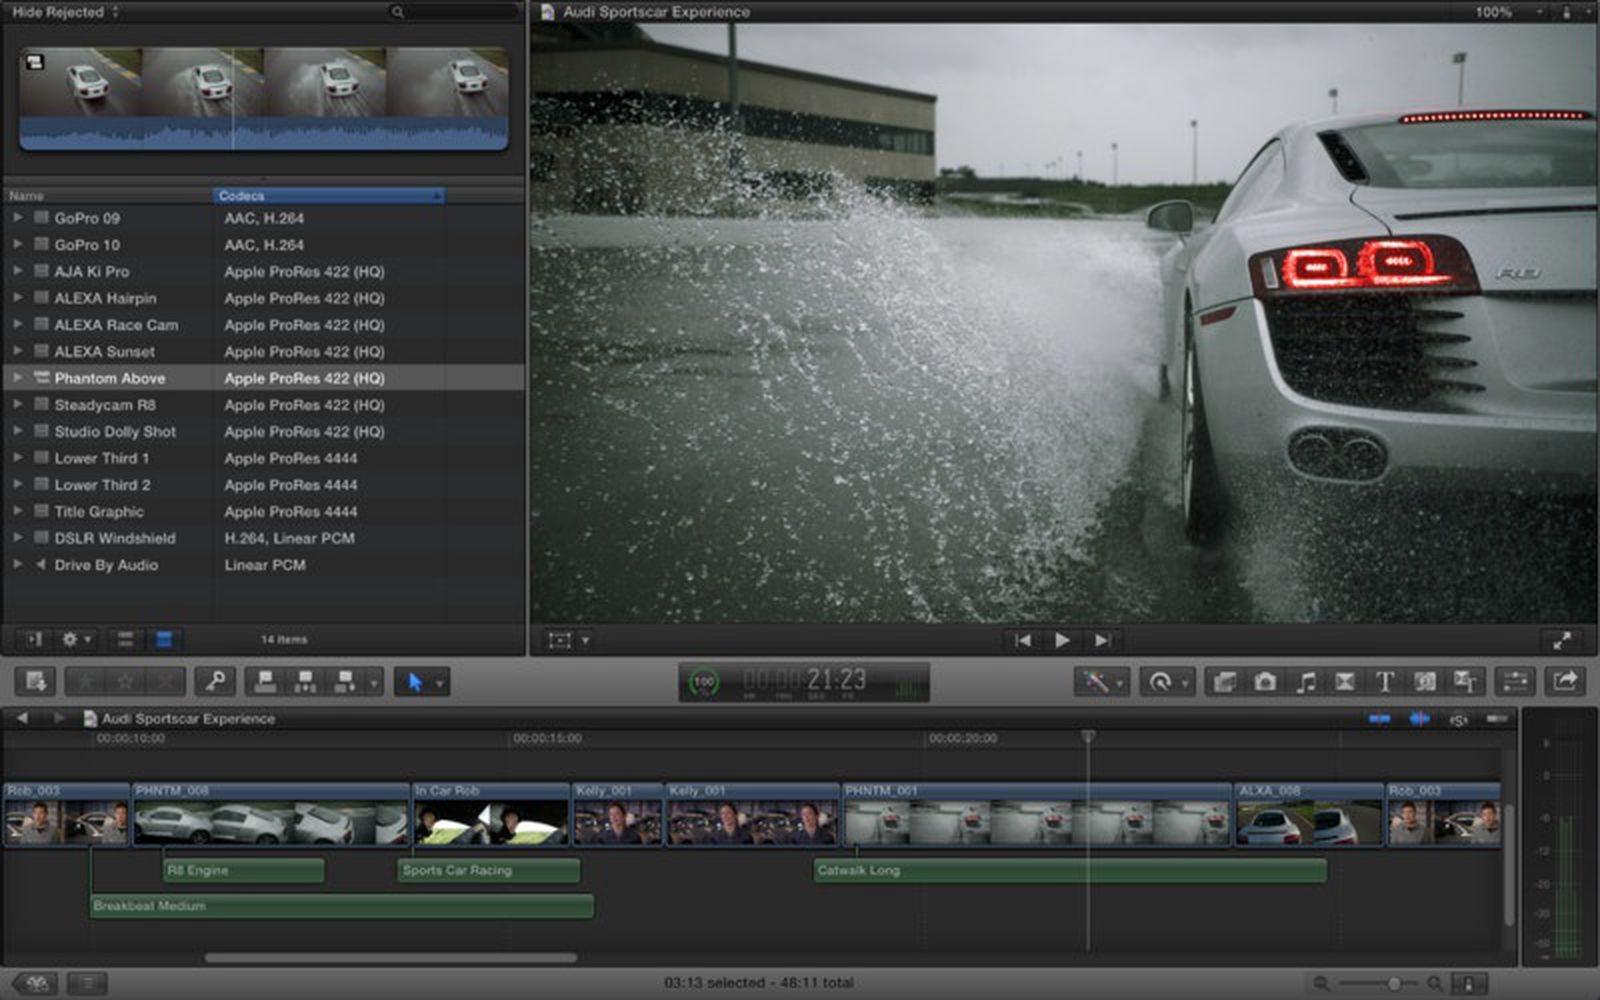The height and width of the screenshot is (1000, 1600).
Task: Open the Music and Sound browser
Action: 1307,683
